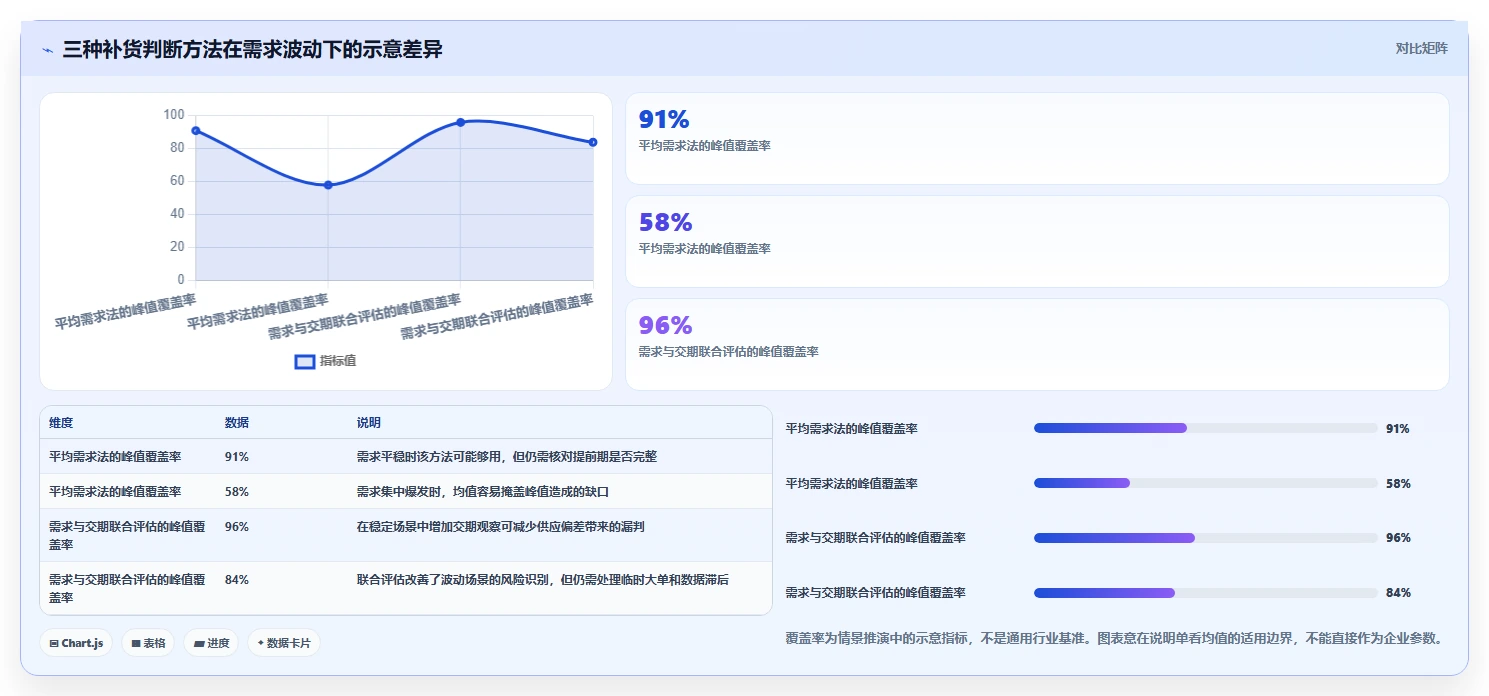Select the Chart.js chip
Viewport: 1489px width, 696px height.
click(x=76, y=643)
